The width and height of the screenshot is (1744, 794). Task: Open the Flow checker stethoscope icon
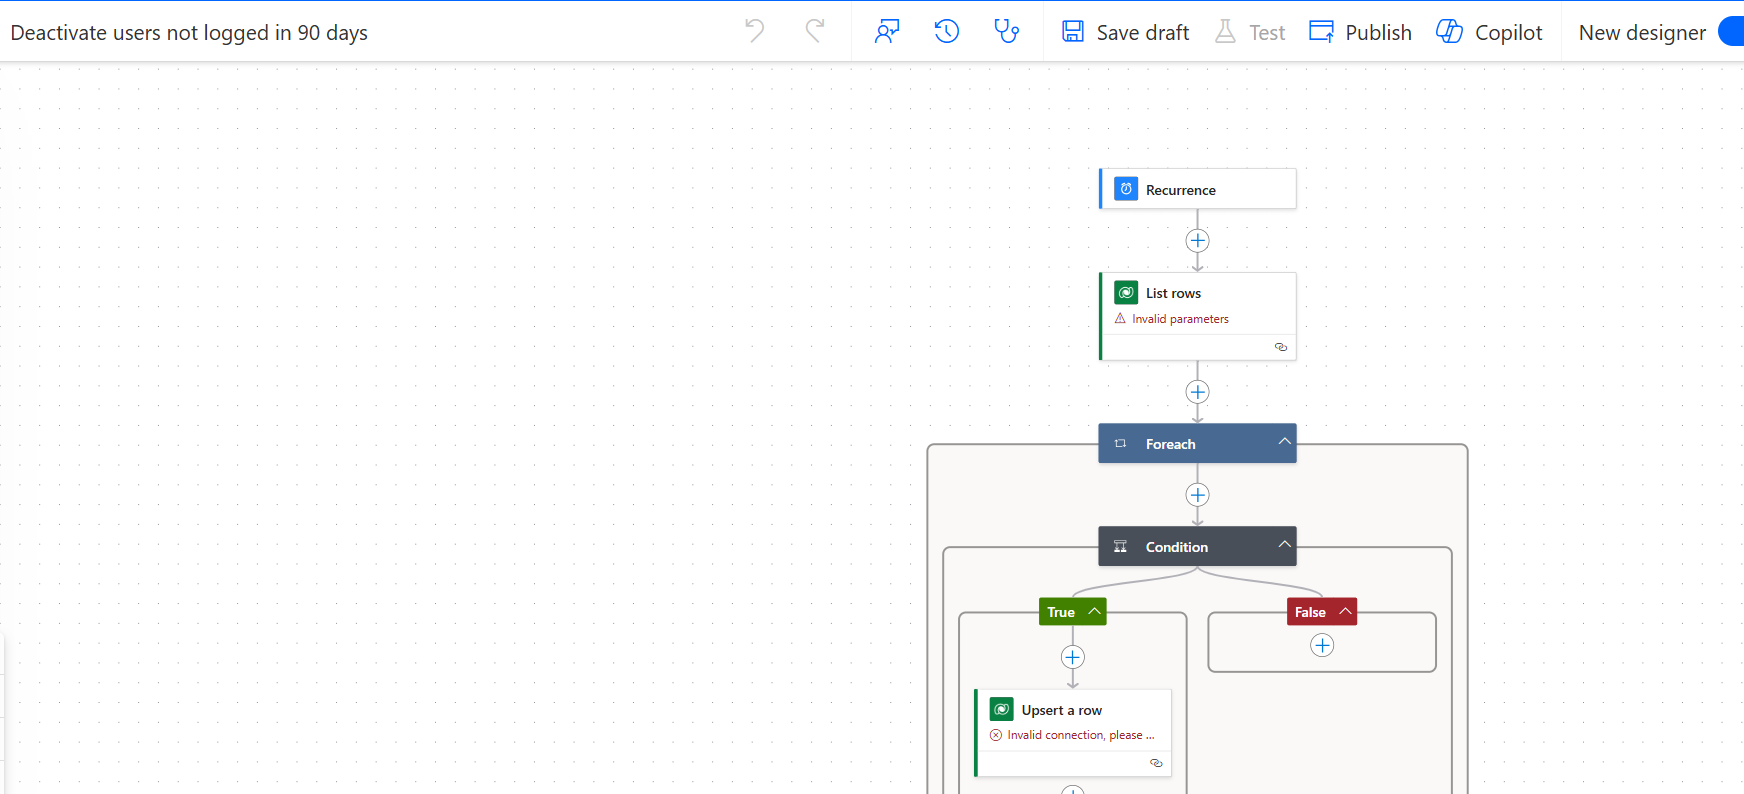pos(1007,32)
